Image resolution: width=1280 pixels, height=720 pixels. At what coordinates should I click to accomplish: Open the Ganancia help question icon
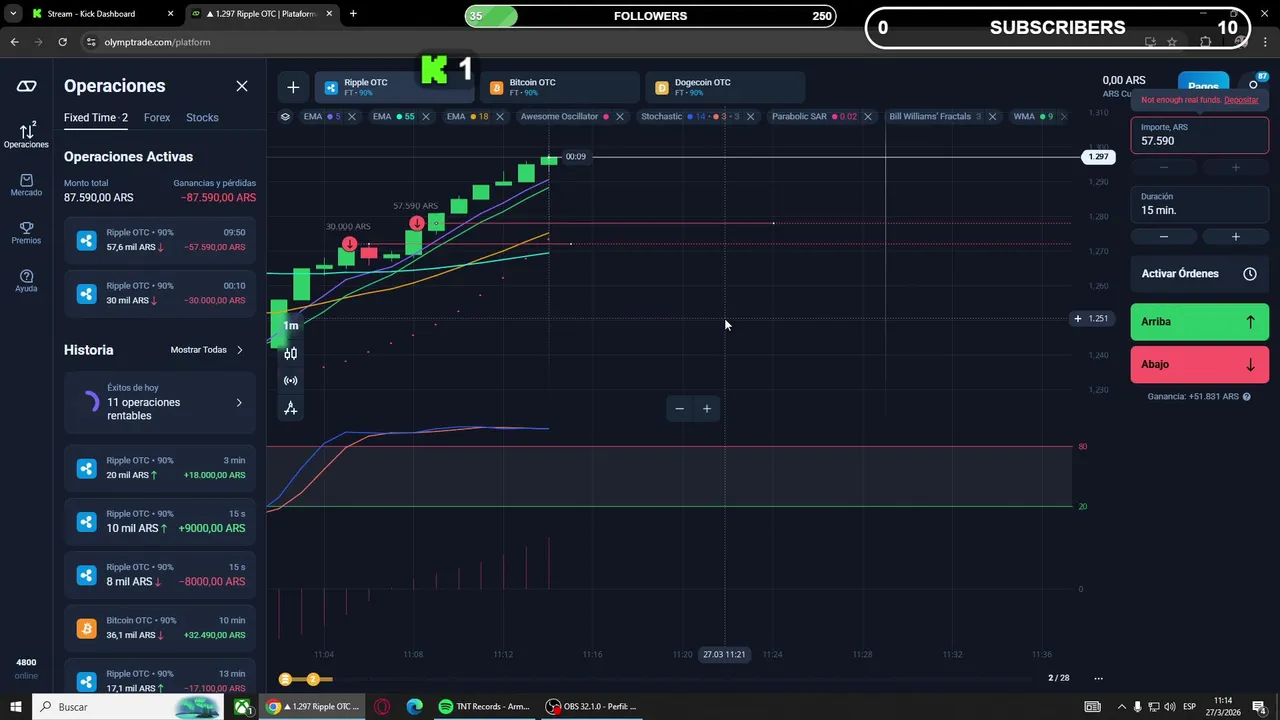[x=1246, y=397]
